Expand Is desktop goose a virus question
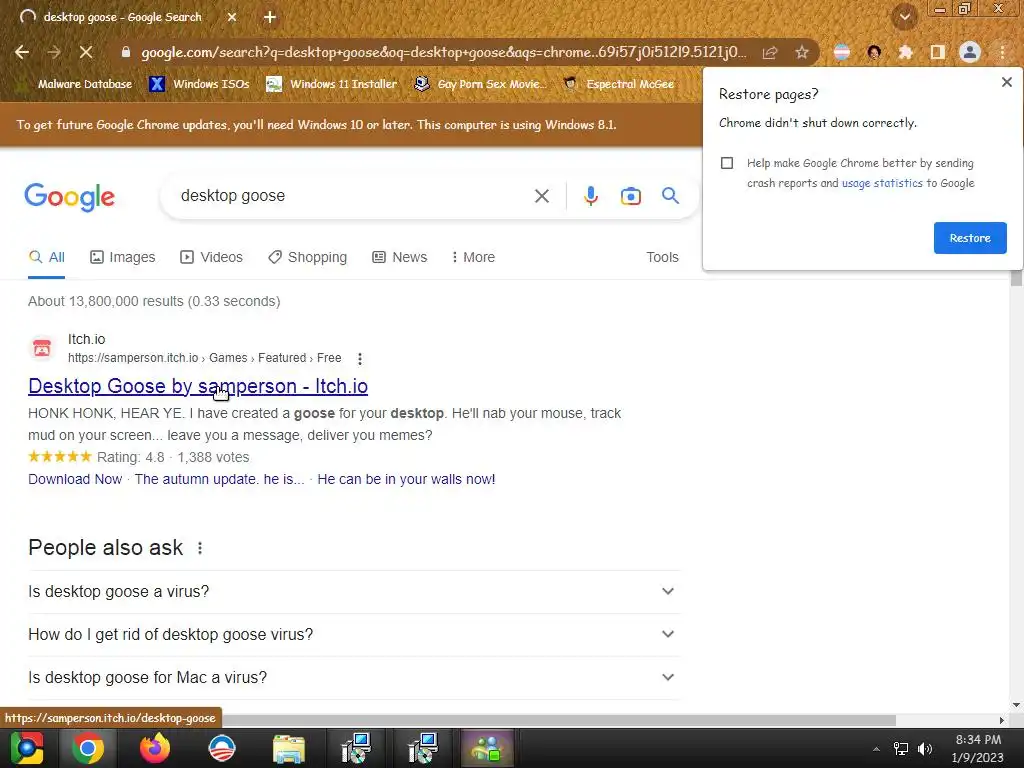Screen dimensions: 1024x768 pos(354,592)
